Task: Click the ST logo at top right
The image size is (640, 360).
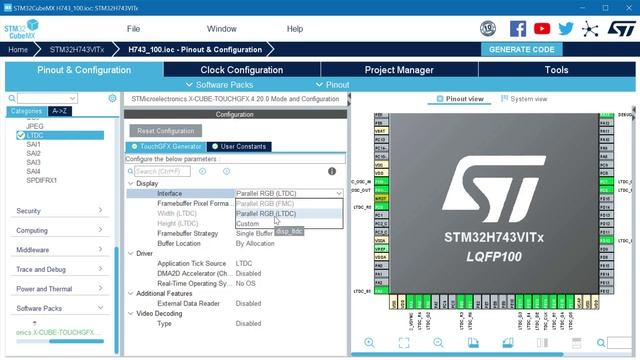Action: (x=621, y=29)
